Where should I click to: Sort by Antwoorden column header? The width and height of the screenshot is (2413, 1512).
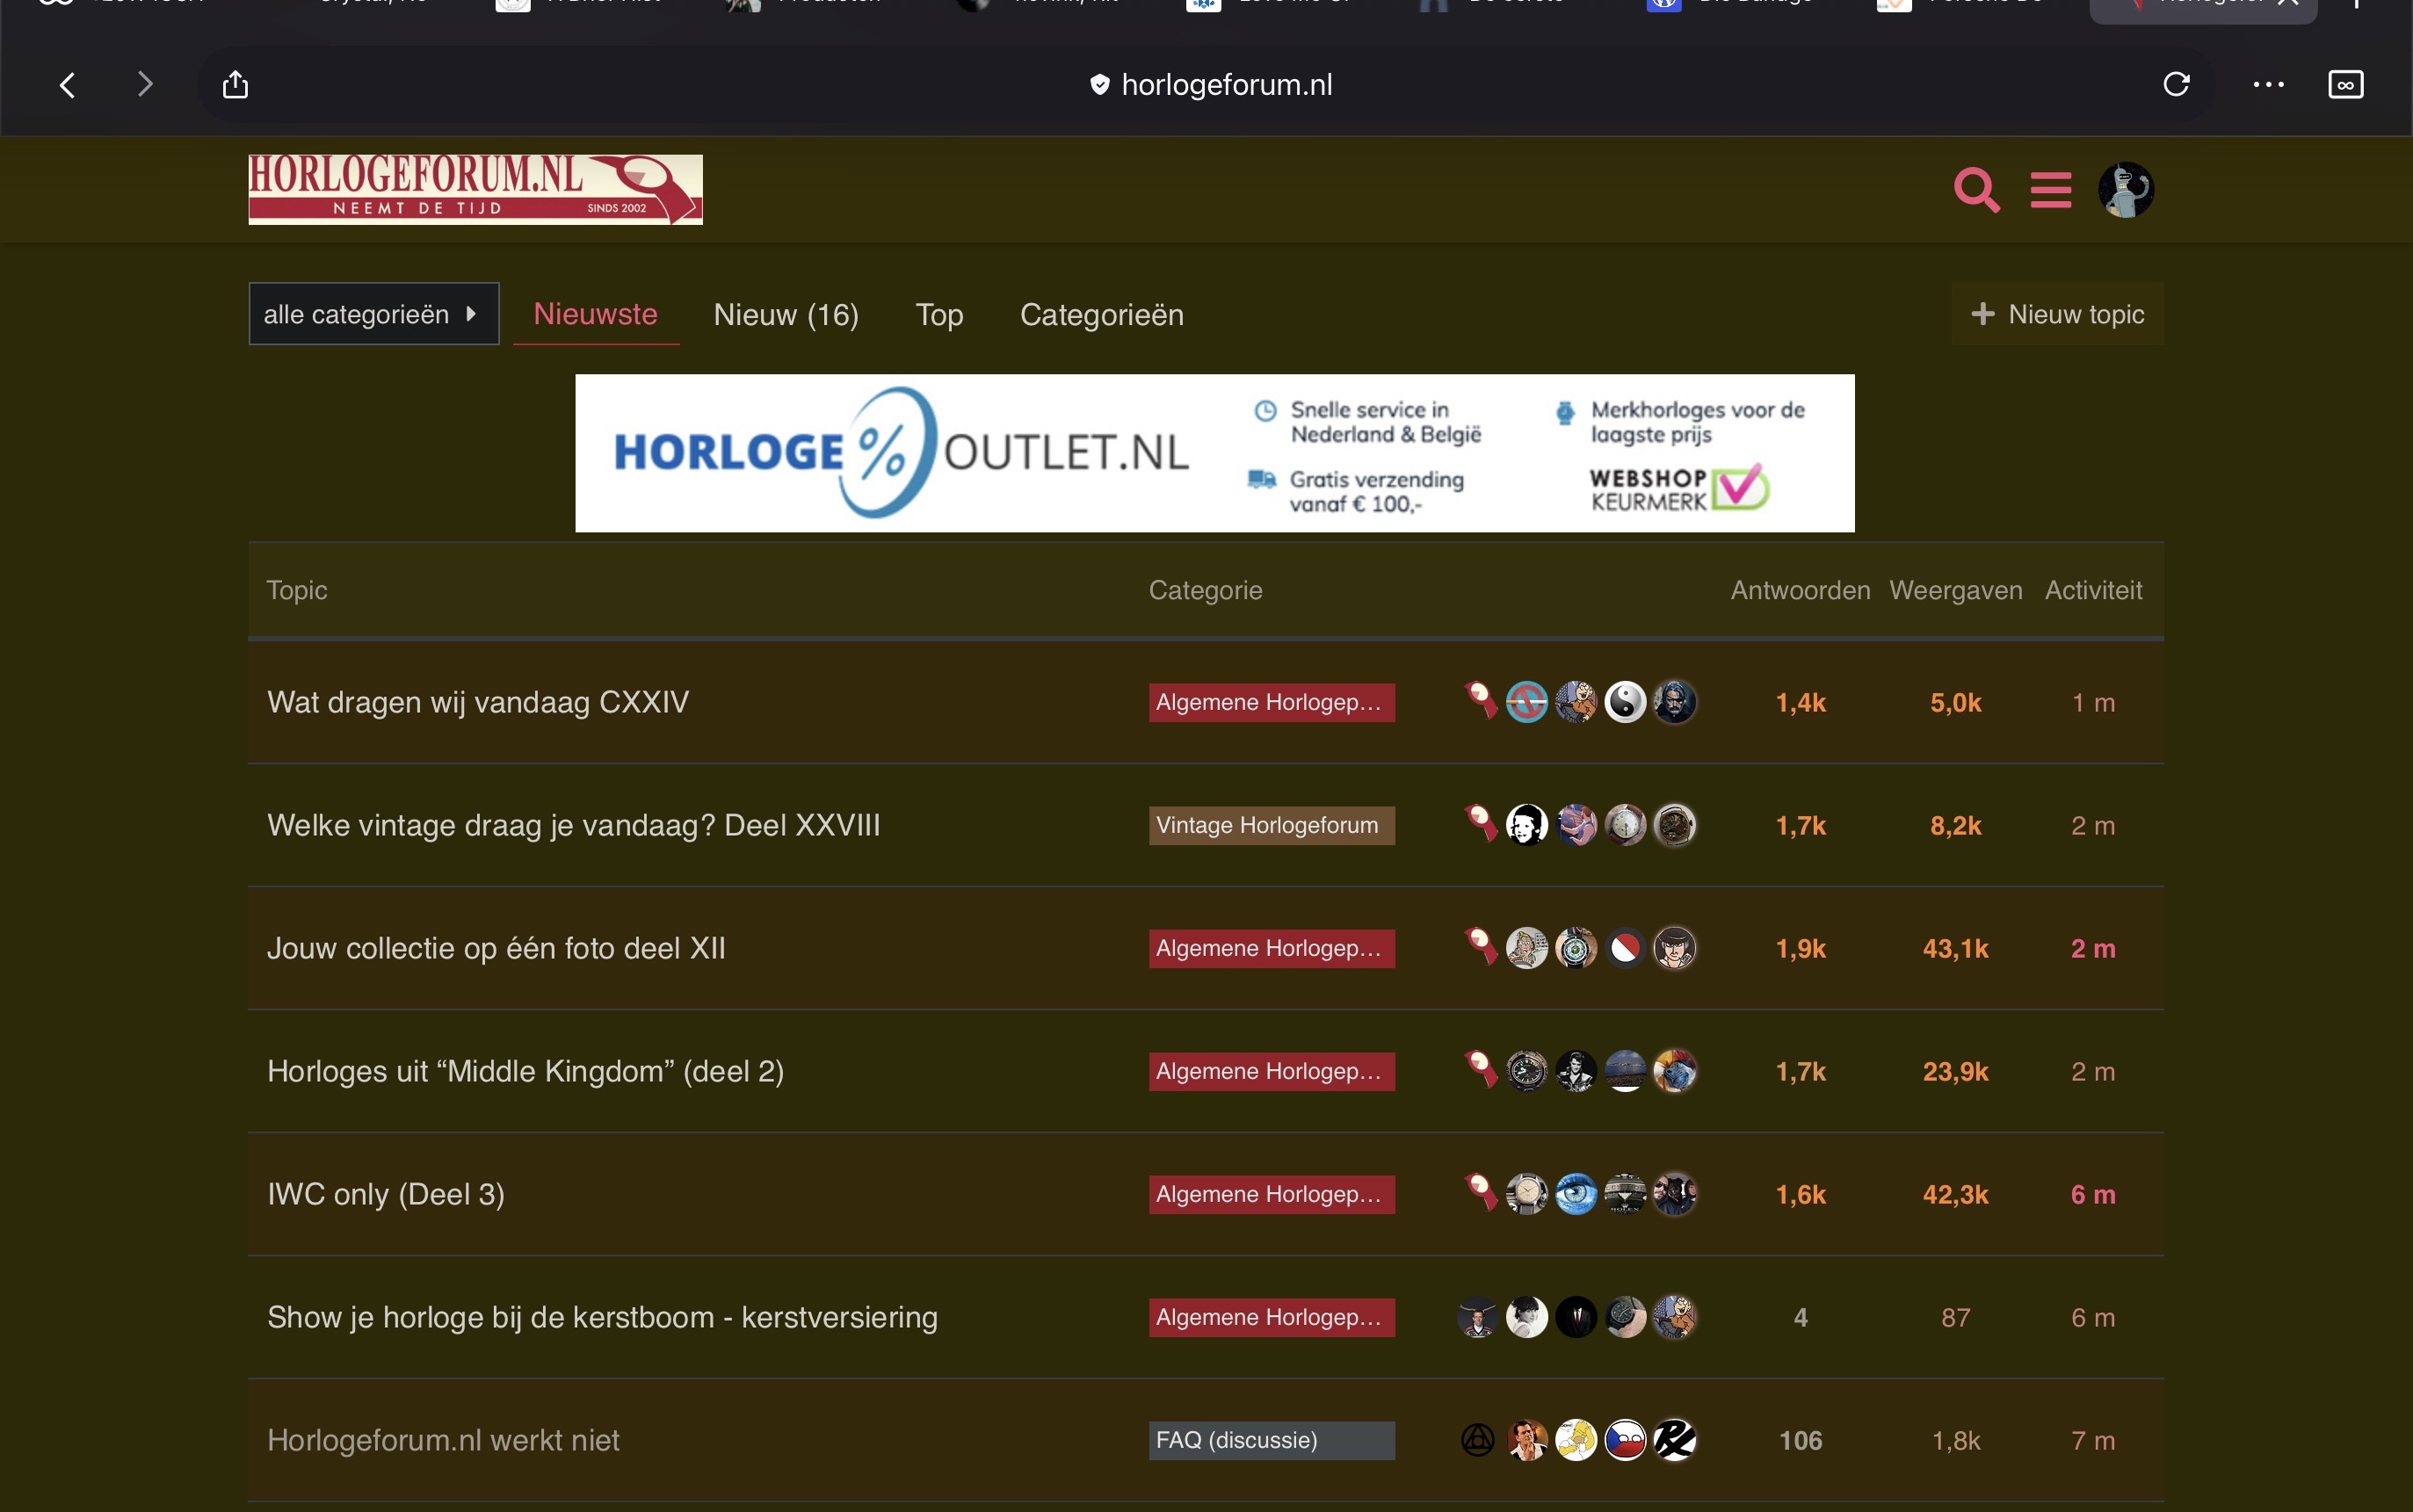tap(1800, 590)
